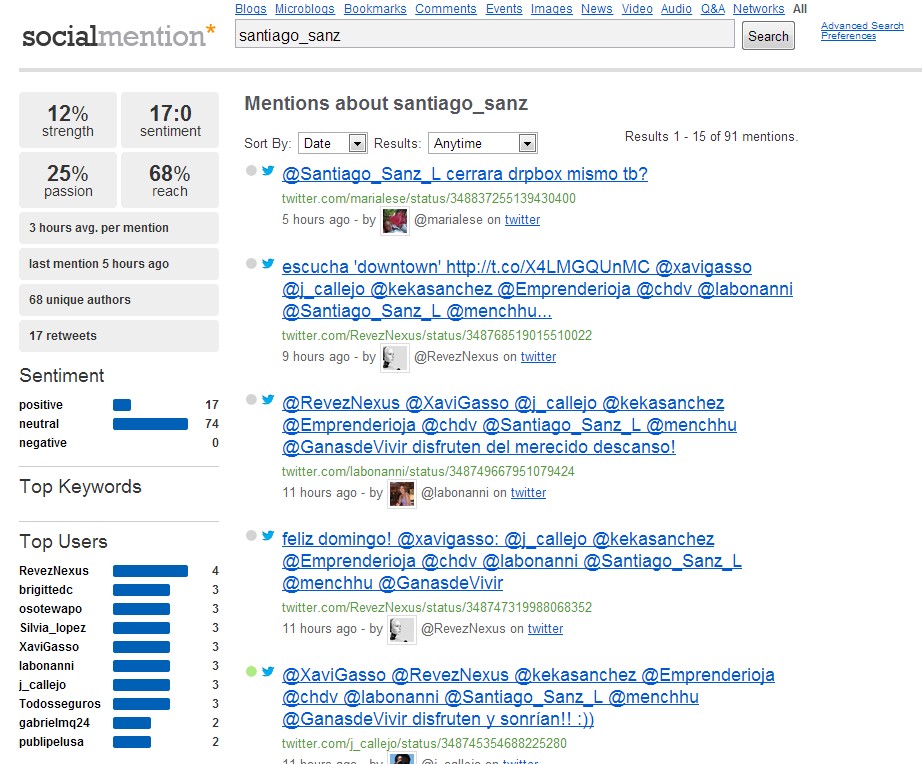Switch to Blogs search tab
Viewport: 922px width, 764px height.
[250, 9]
